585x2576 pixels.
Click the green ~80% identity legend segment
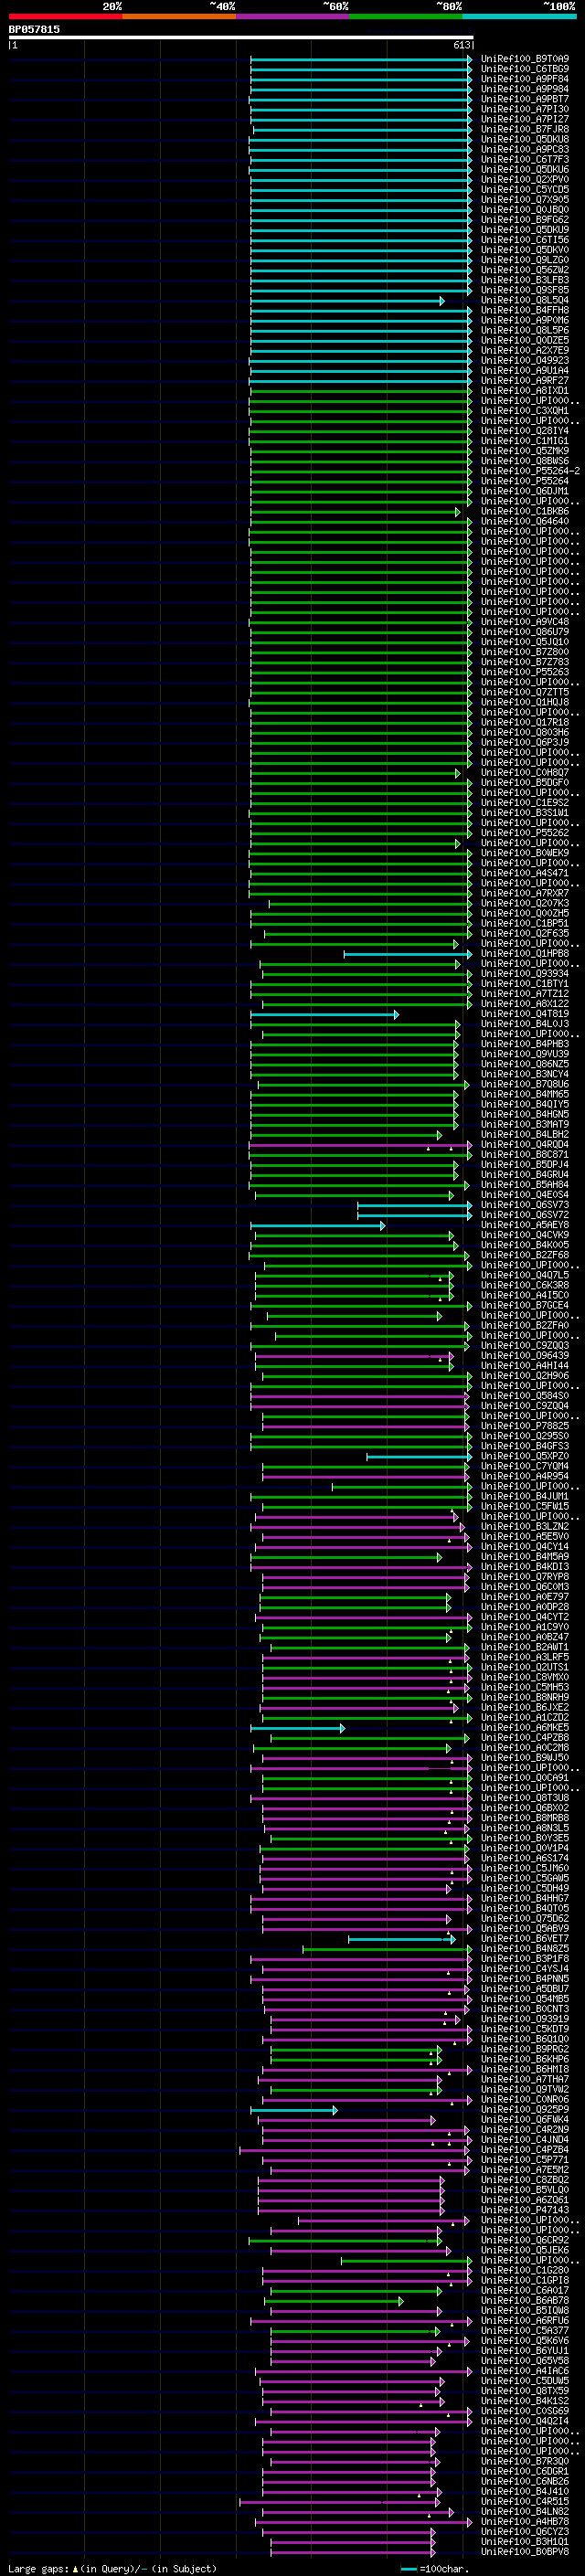(405, 16)
